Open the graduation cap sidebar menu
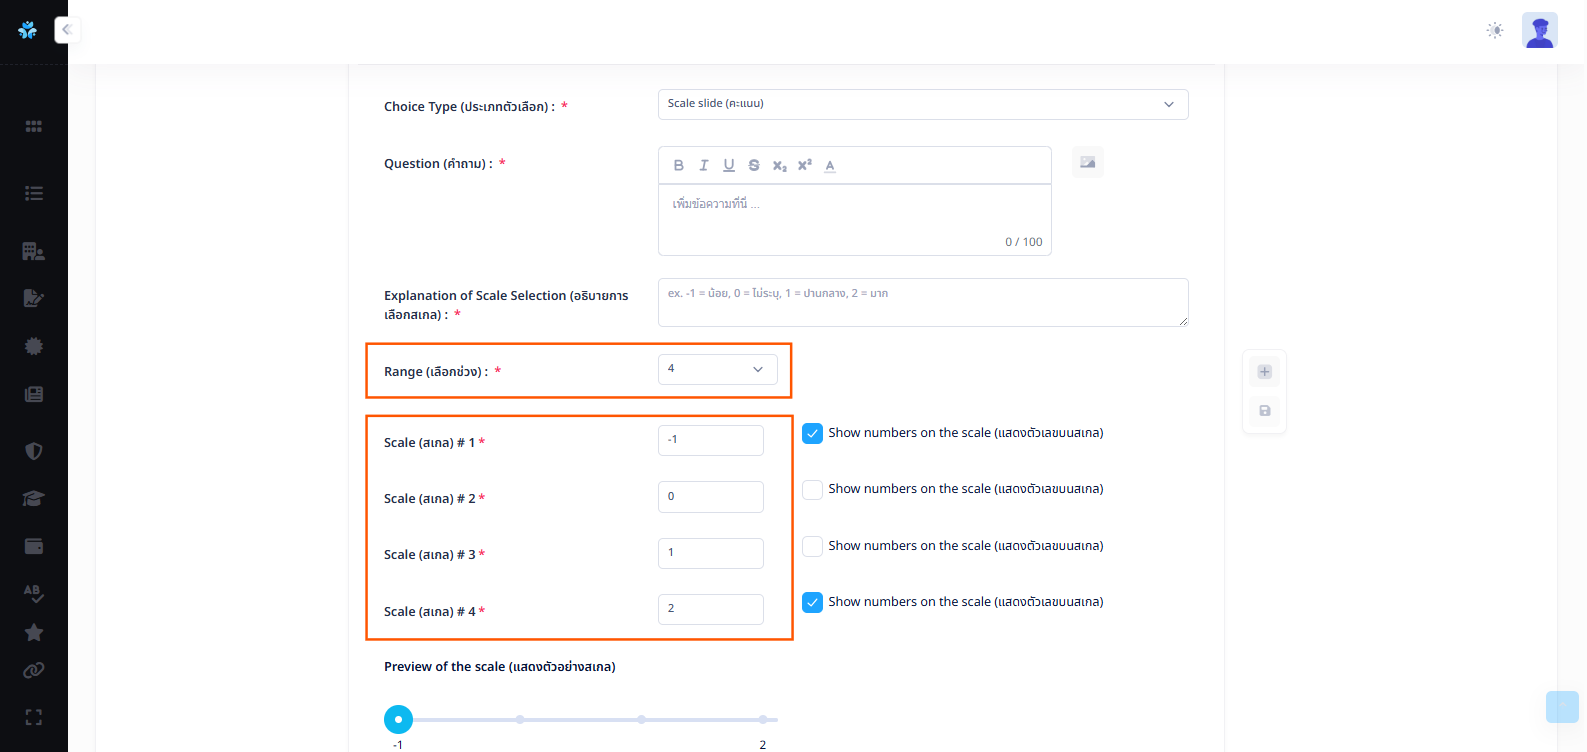This screenshot has height=752, width=1587. pyautogui.click(x=34, y=498)
